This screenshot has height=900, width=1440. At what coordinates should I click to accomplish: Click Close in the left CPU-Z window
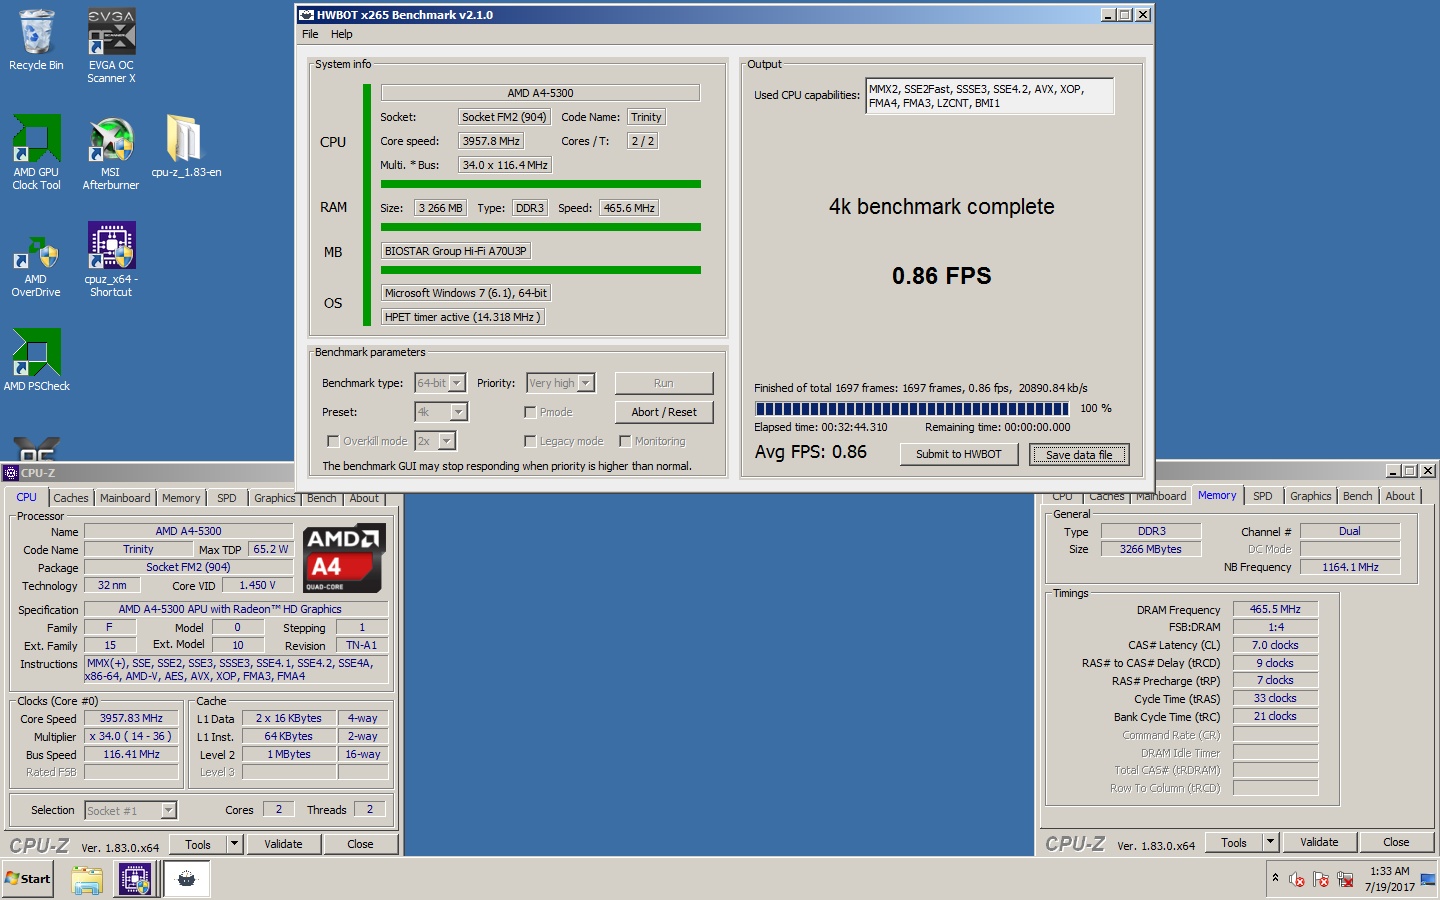point(360,844)
